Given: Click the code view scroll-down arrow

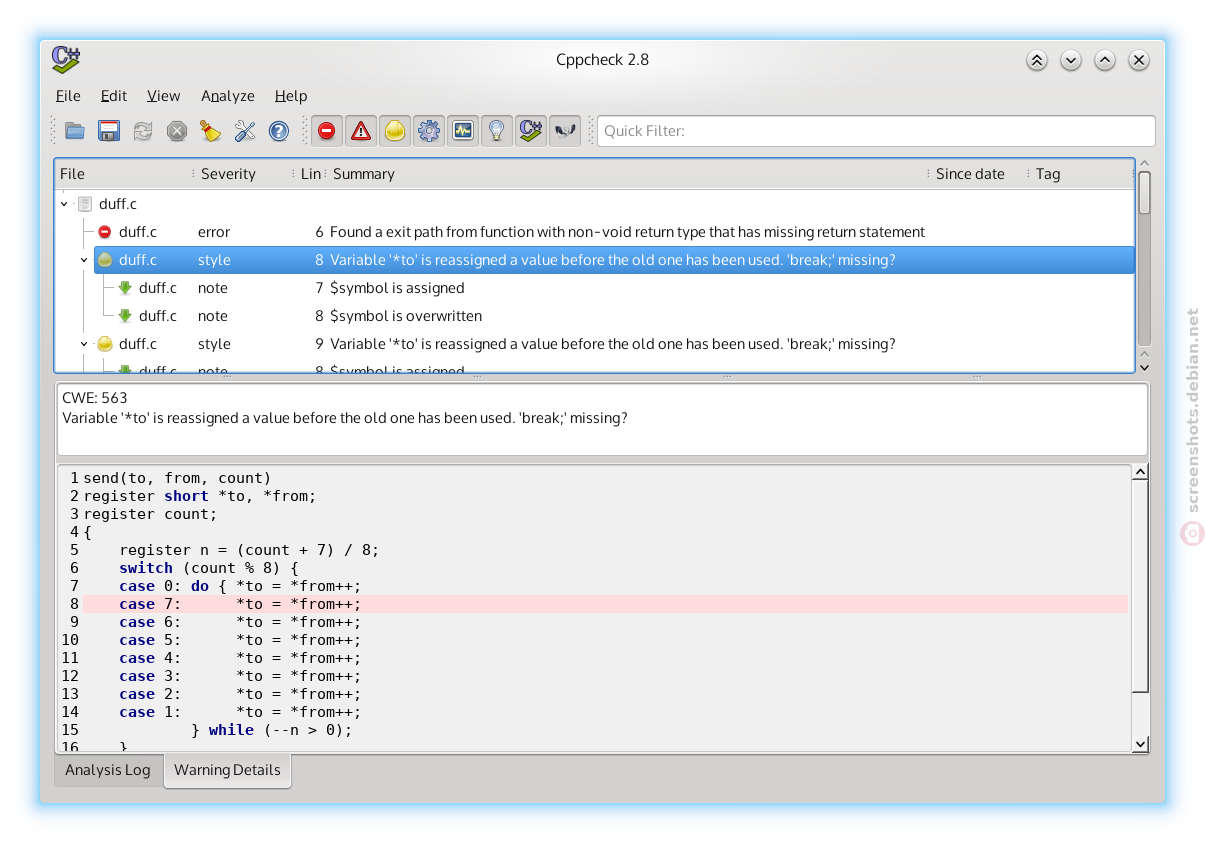Looking at the screenshot, I should (1140, 744).
